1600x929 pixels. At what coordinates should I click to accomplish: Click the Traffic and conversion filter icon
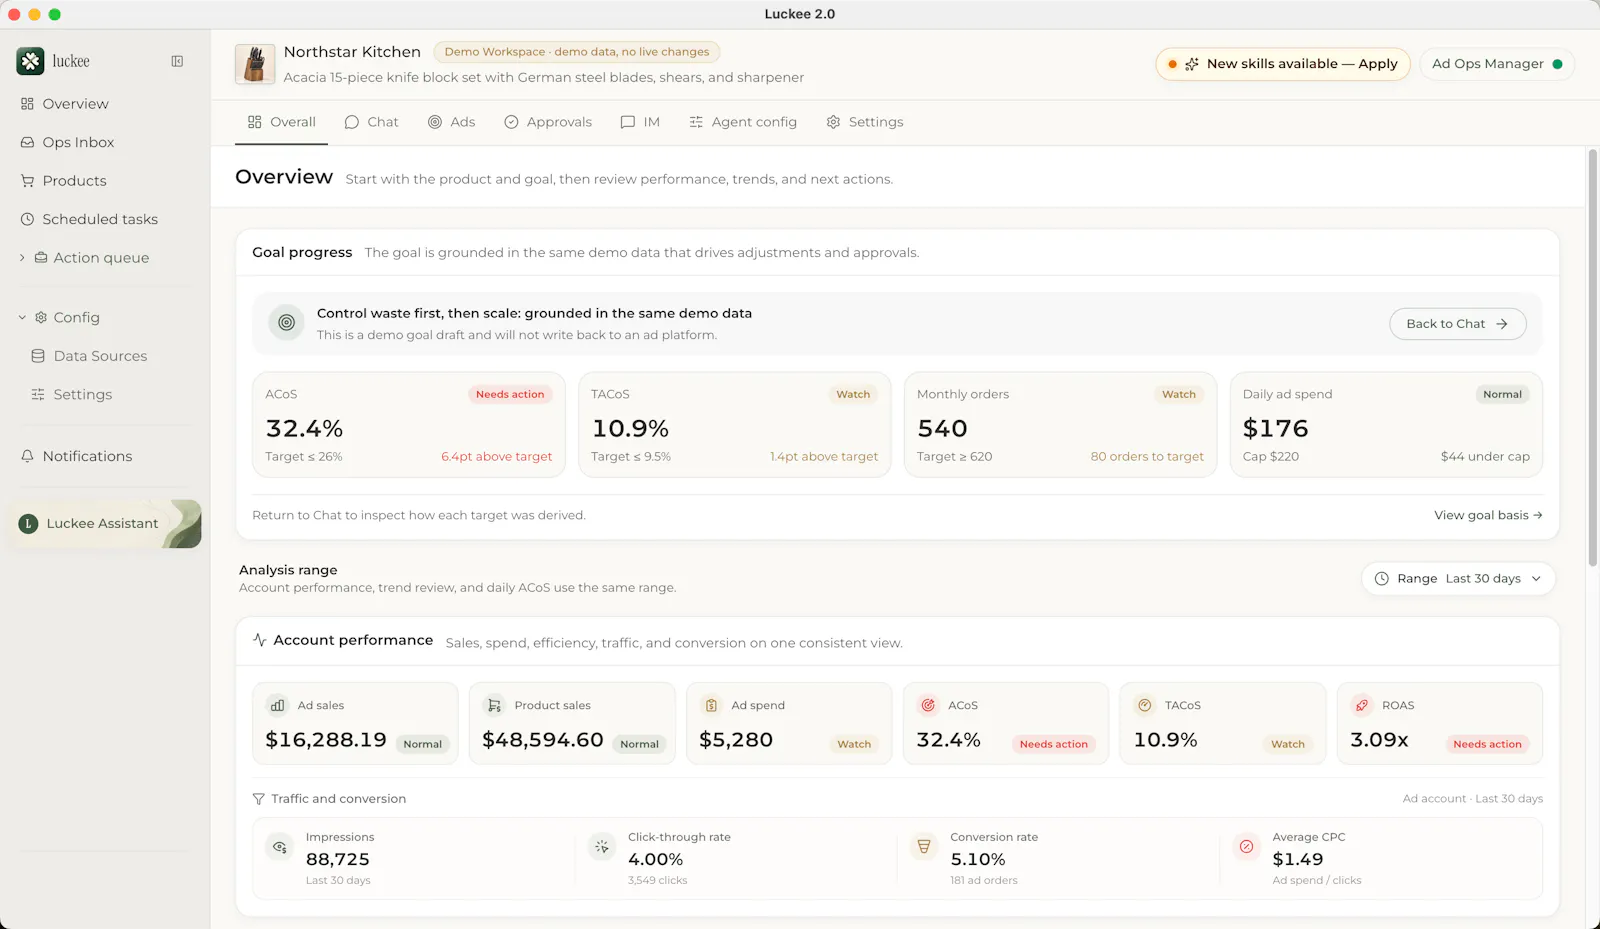pyautogui.click(x=259, y=799)
